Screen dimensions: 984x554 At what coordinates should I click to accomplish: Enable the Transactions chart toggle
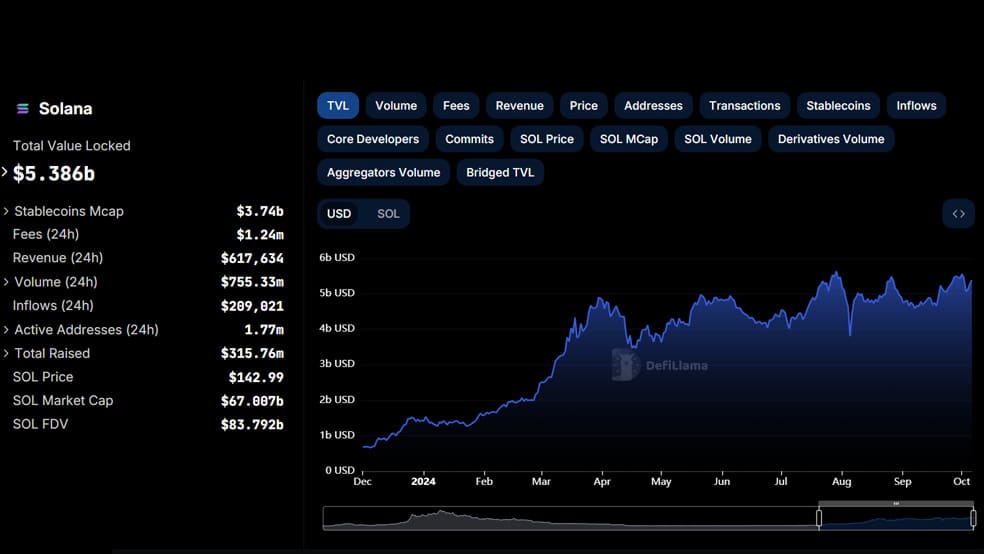[x=745, y=105]
